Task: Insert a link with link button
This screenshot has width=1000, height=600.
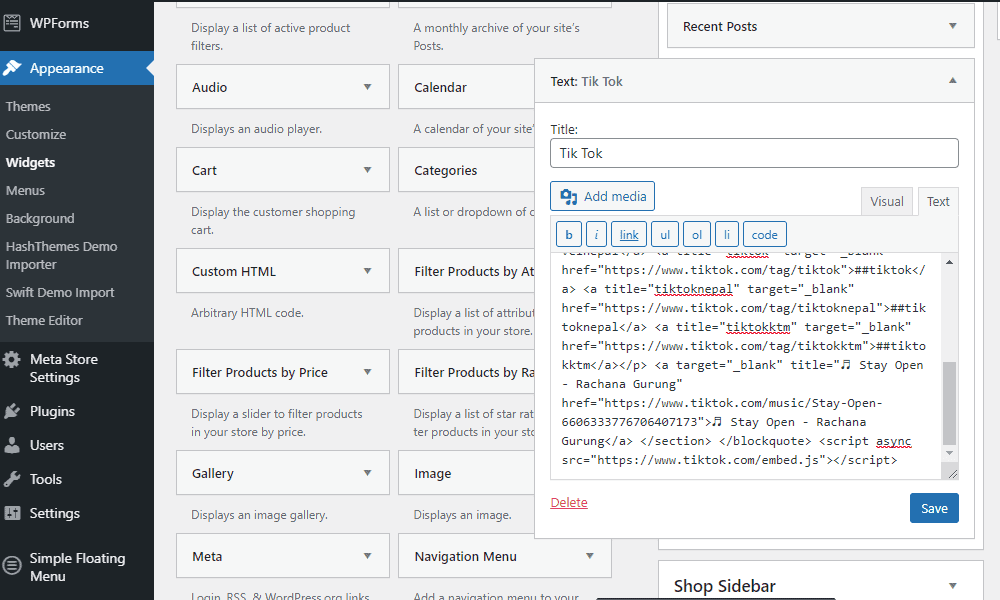Action: [629, 235]
